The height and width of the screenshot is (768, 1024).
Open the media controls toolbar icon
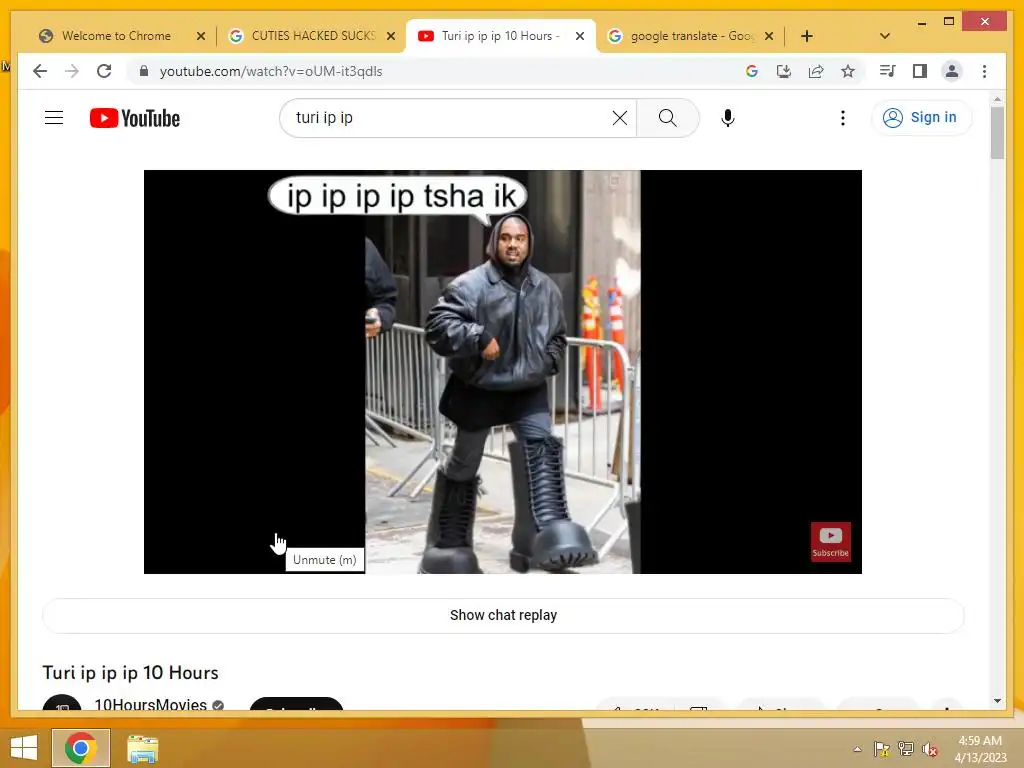(x=888, y=71)
